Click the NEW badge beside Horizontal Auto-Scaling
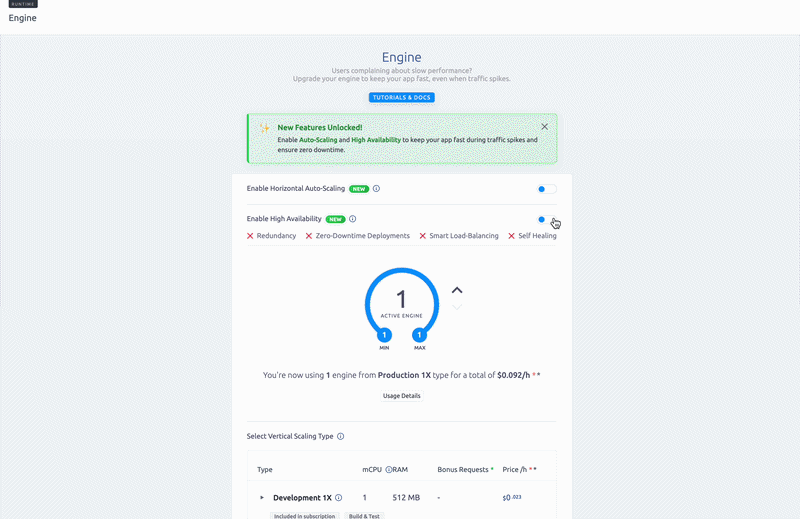 pyautogui.click(x=359, y=189)
